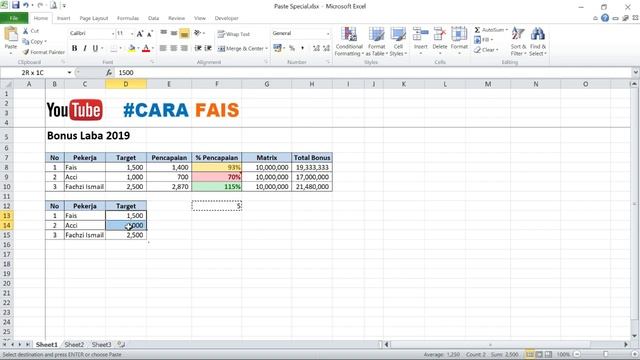
Task: Open the Clear eraser menu
Action: [x=486, y=50]
